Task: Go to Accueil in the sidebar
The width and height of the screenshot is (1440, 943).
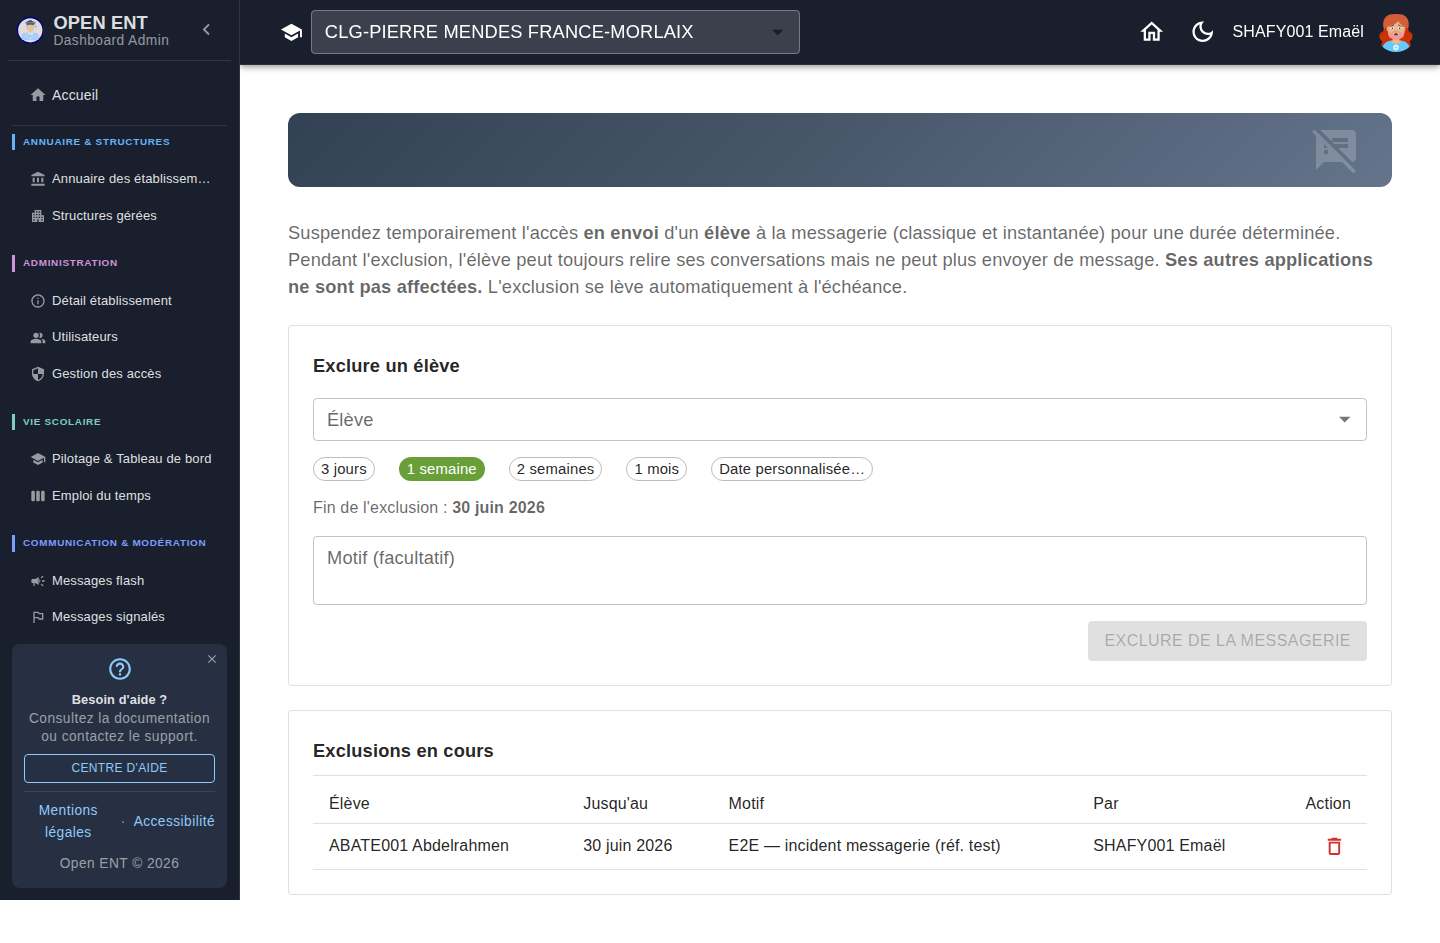Action: pos(119,95)
